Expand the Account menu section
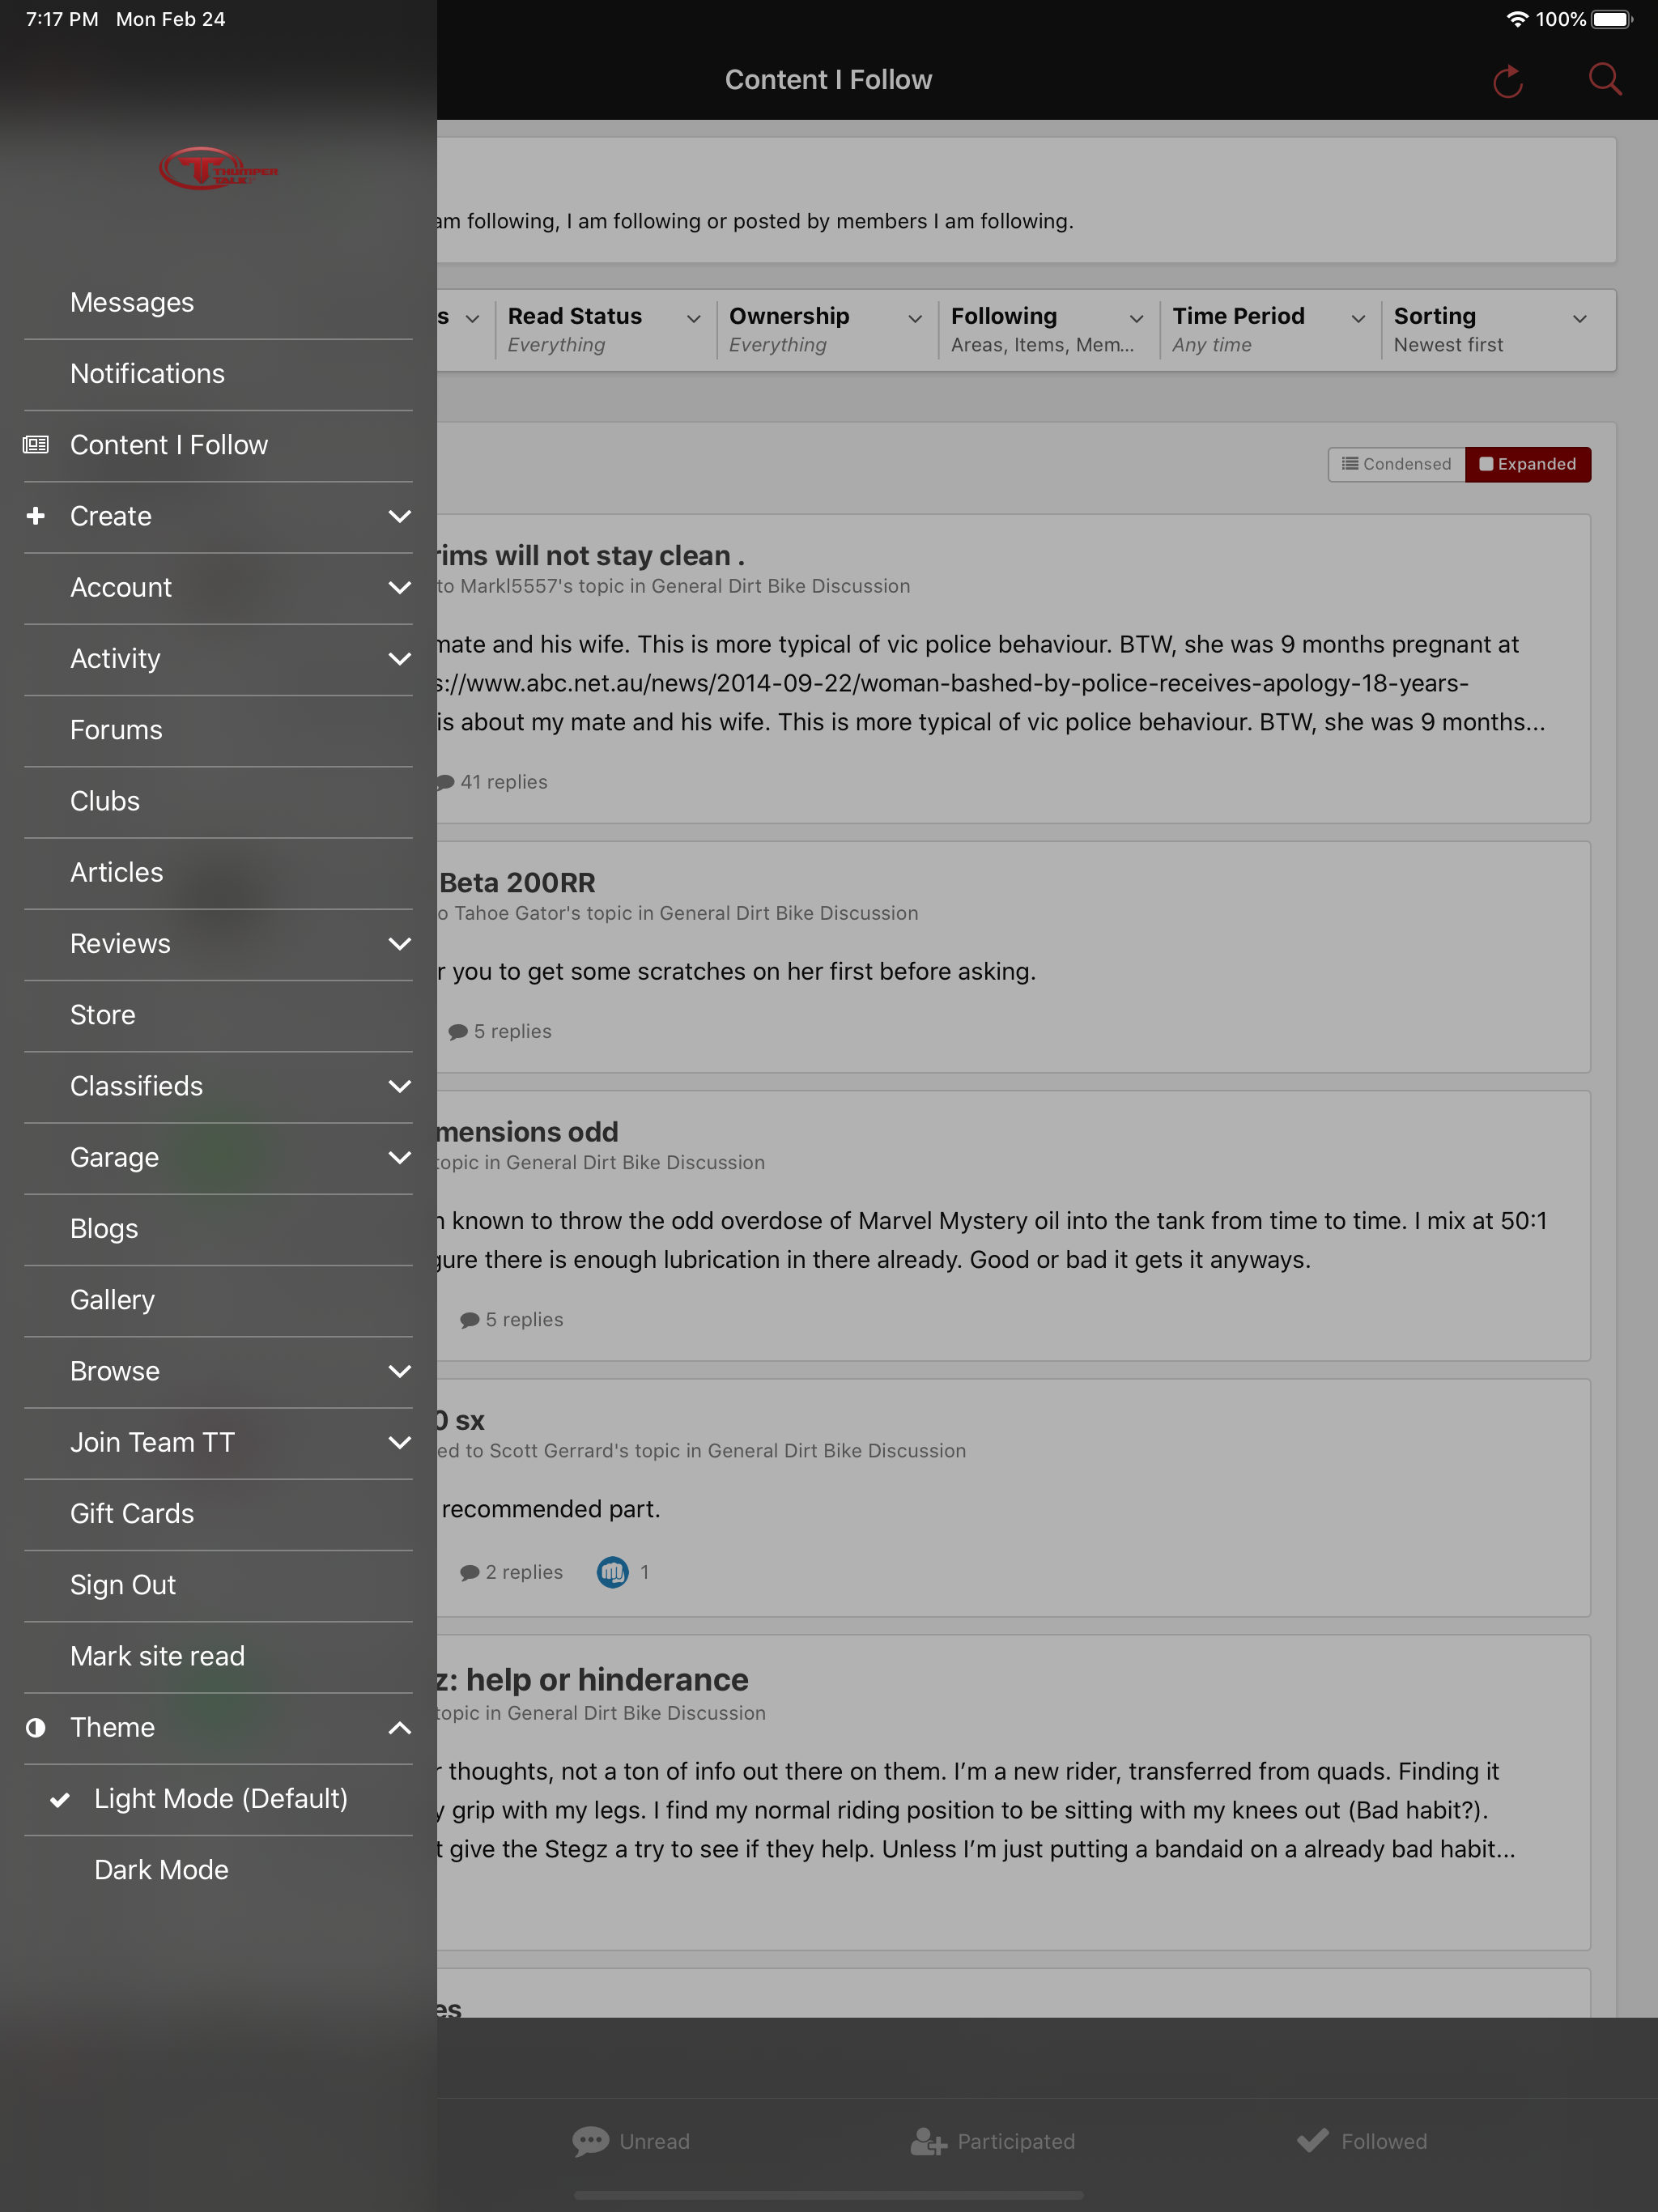The height and width of the screenshot is (2212, 1658). click(x=218, y=588)
